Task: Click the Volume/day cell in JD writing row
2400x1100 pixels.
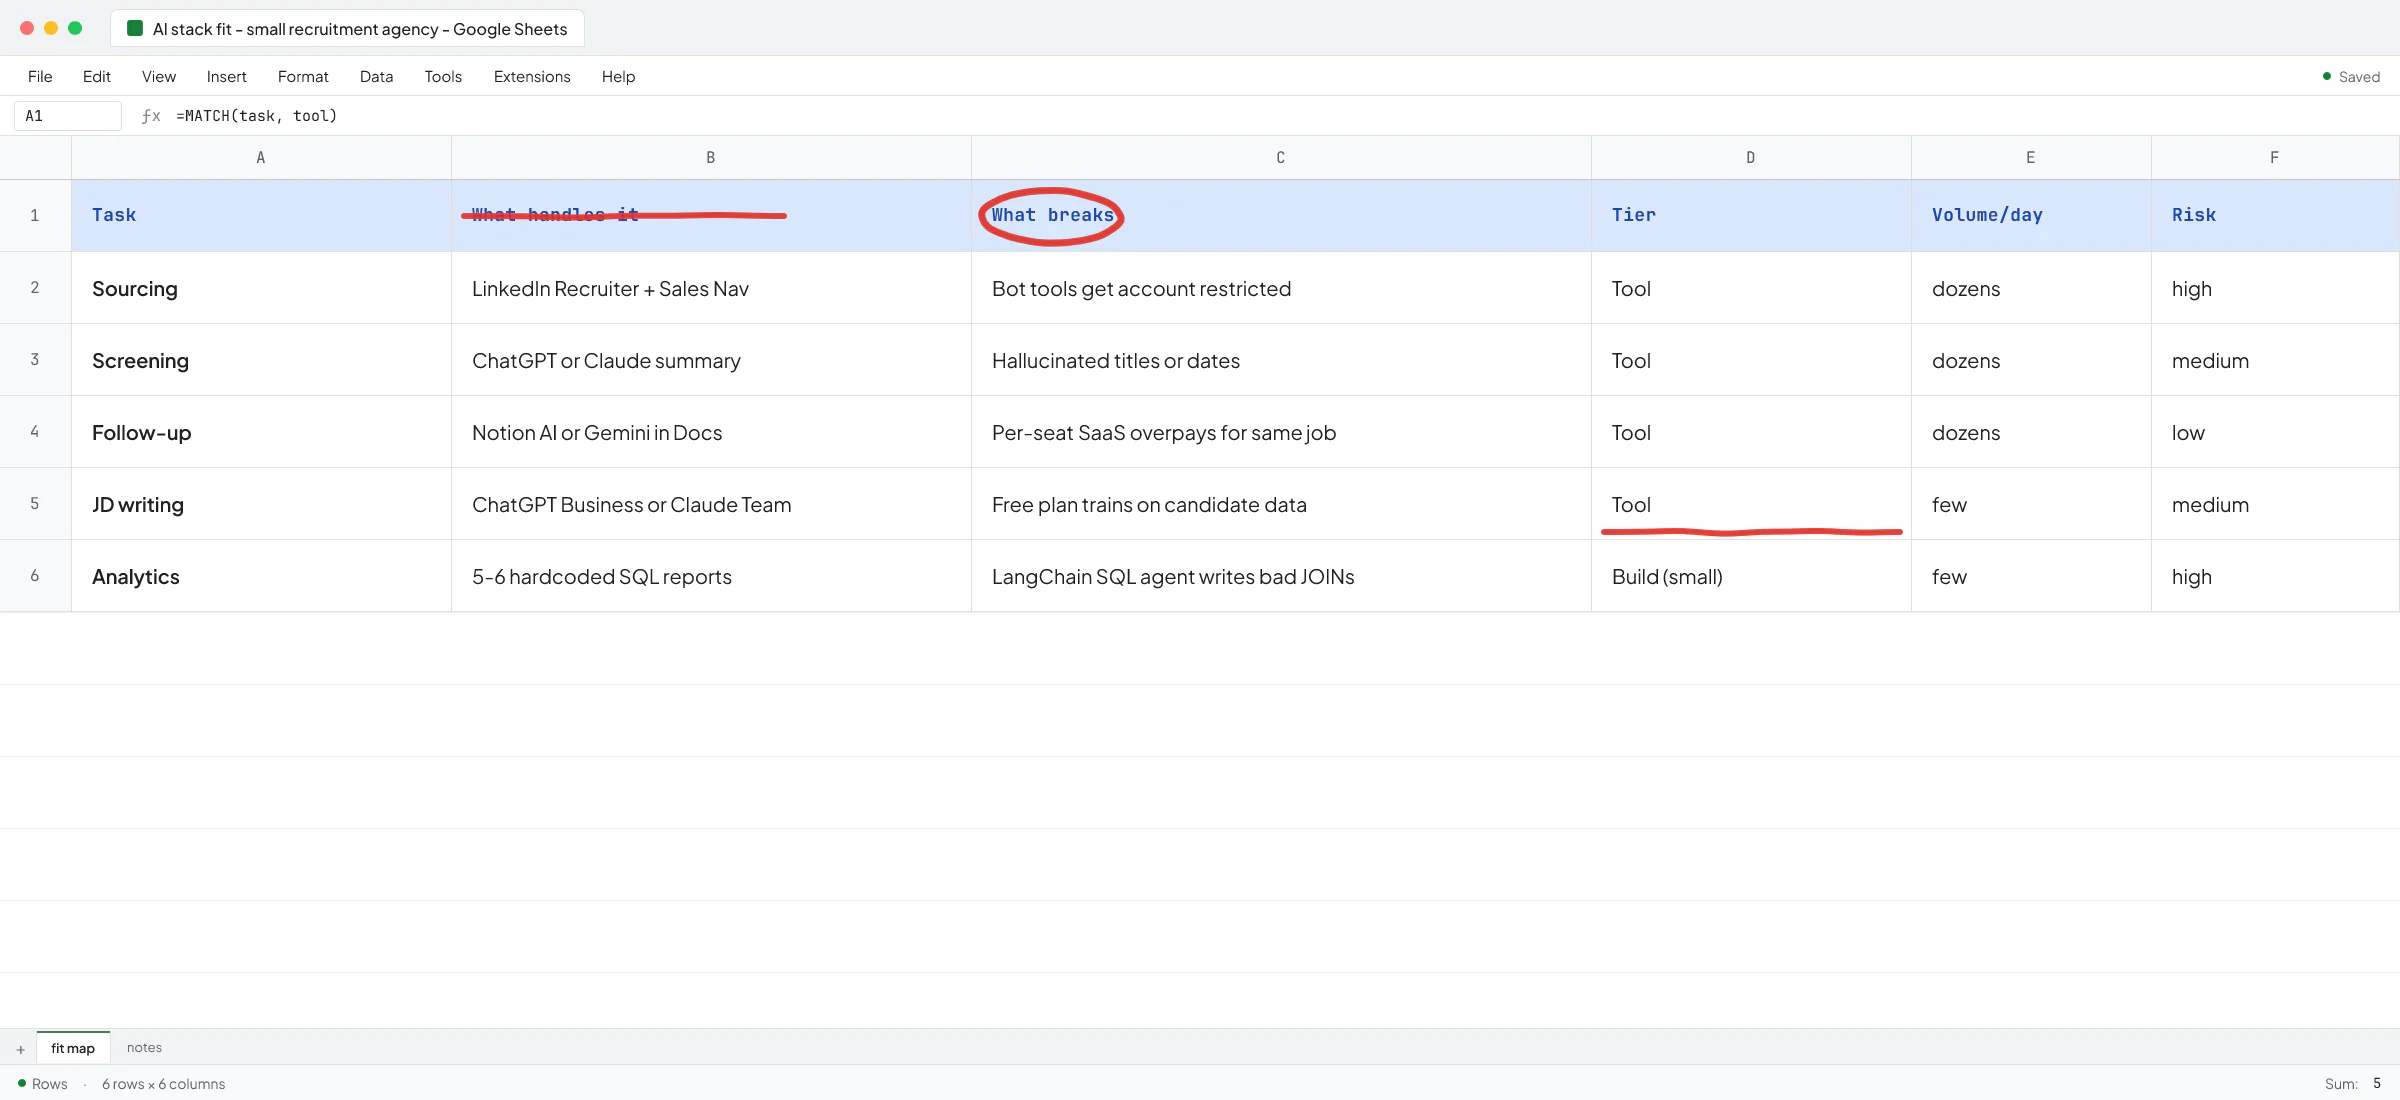Action: tap(2031, 504)
